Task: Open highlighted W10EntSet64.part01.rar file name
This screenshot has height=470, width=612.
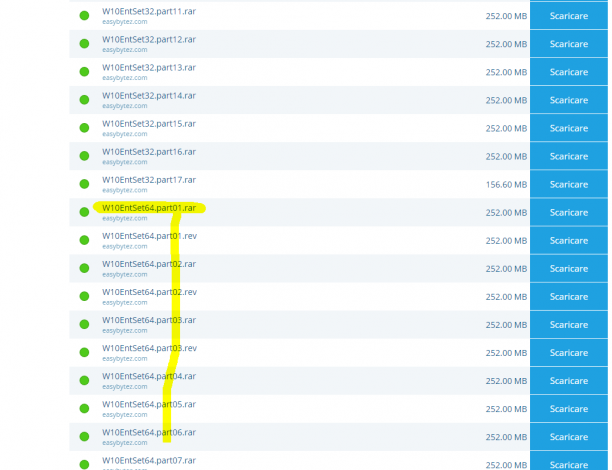Action: [149, 208]
